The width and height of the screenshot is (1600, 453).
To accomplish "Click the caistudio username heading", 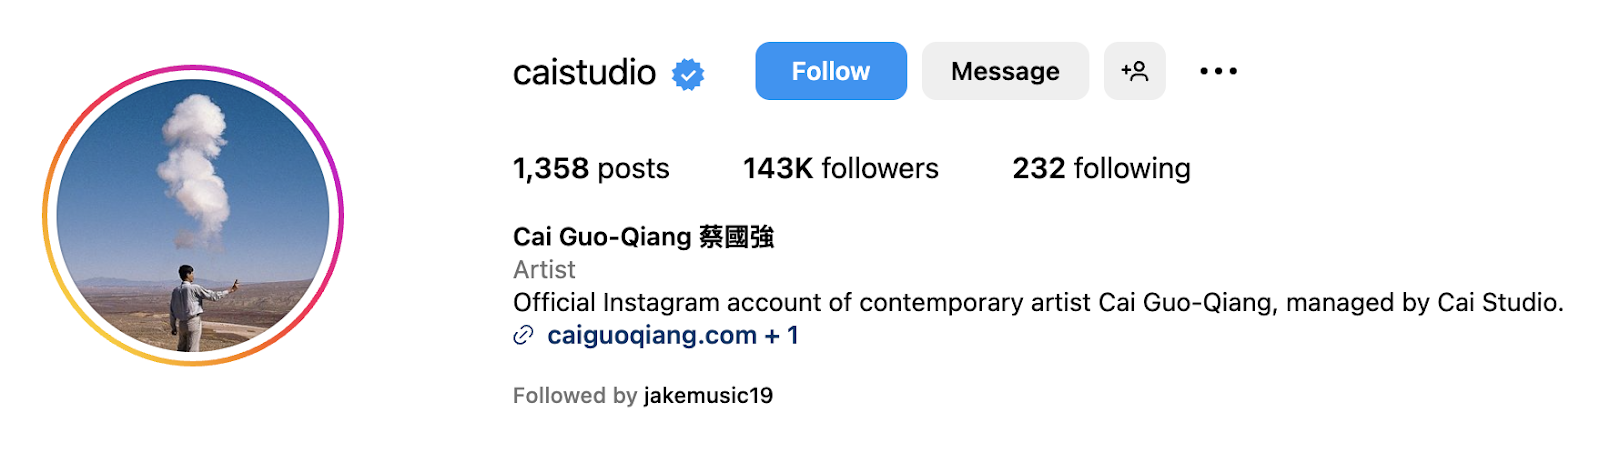I will 585,72.
